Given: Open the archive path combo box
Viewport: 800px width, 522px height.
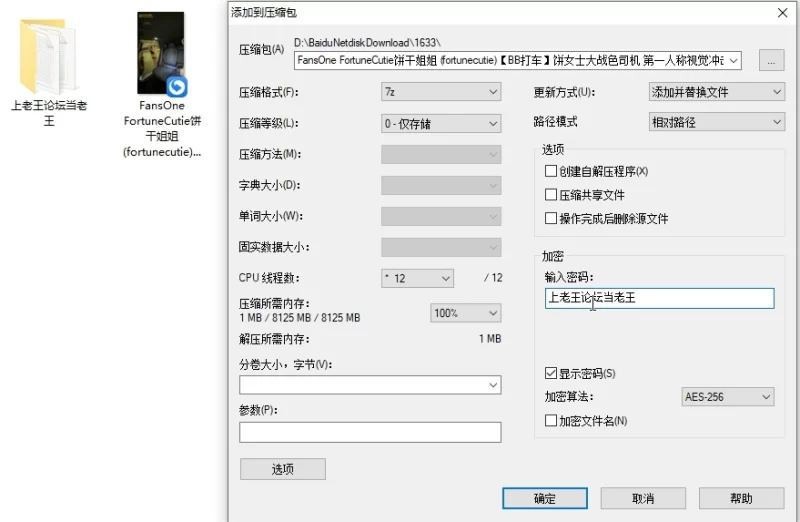Looking at the screenshot, I should click(x=518, y=61).
